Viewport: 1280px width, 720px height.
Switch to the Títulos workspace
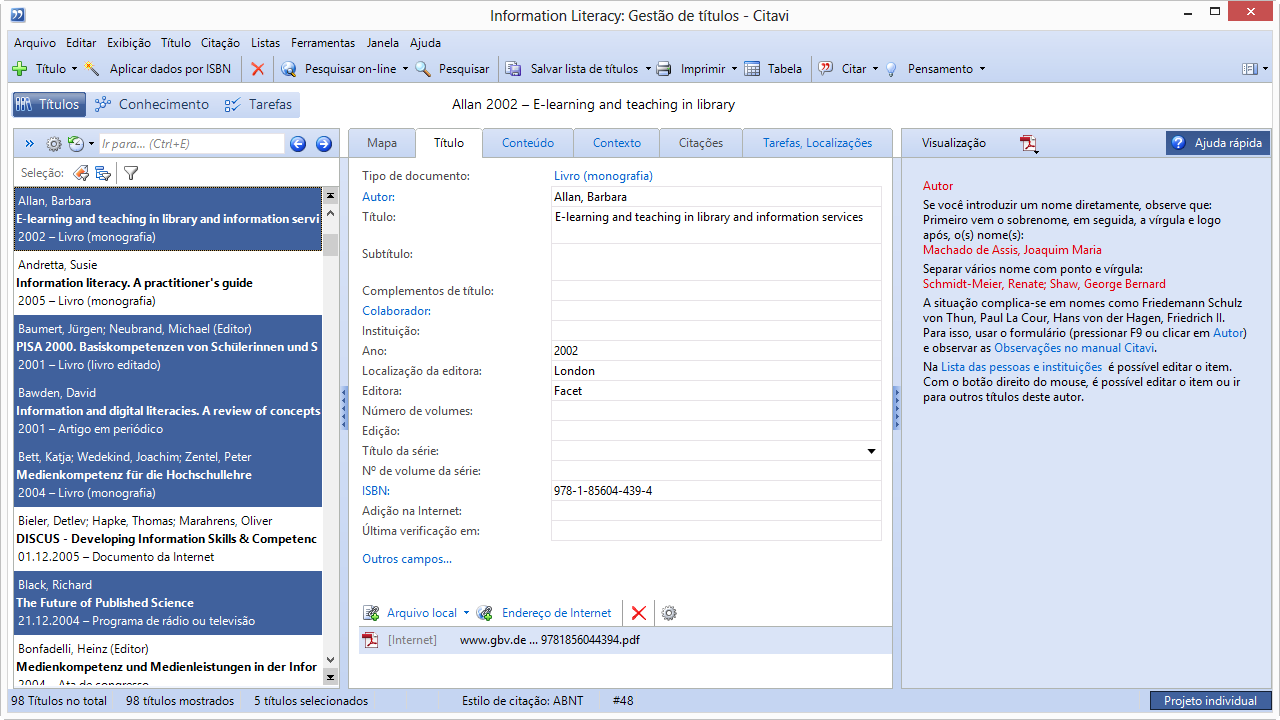48,104
